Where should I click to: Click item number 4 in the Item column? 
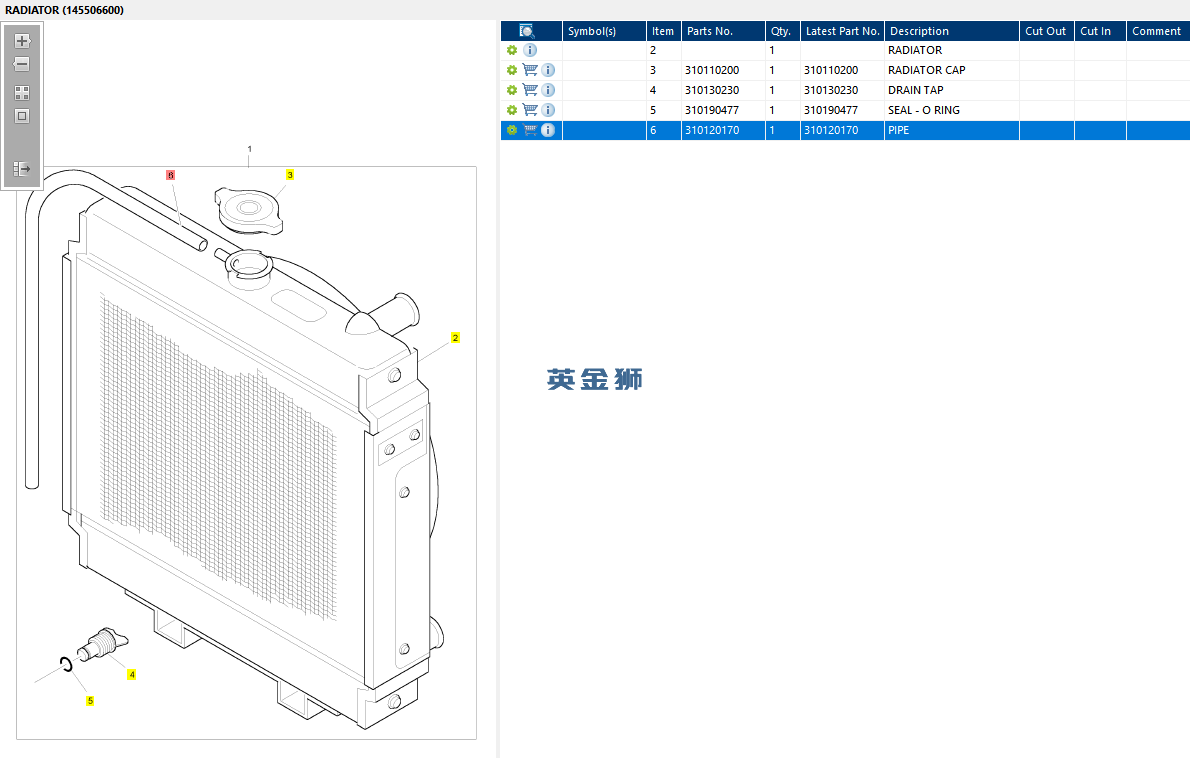[653, 90]
